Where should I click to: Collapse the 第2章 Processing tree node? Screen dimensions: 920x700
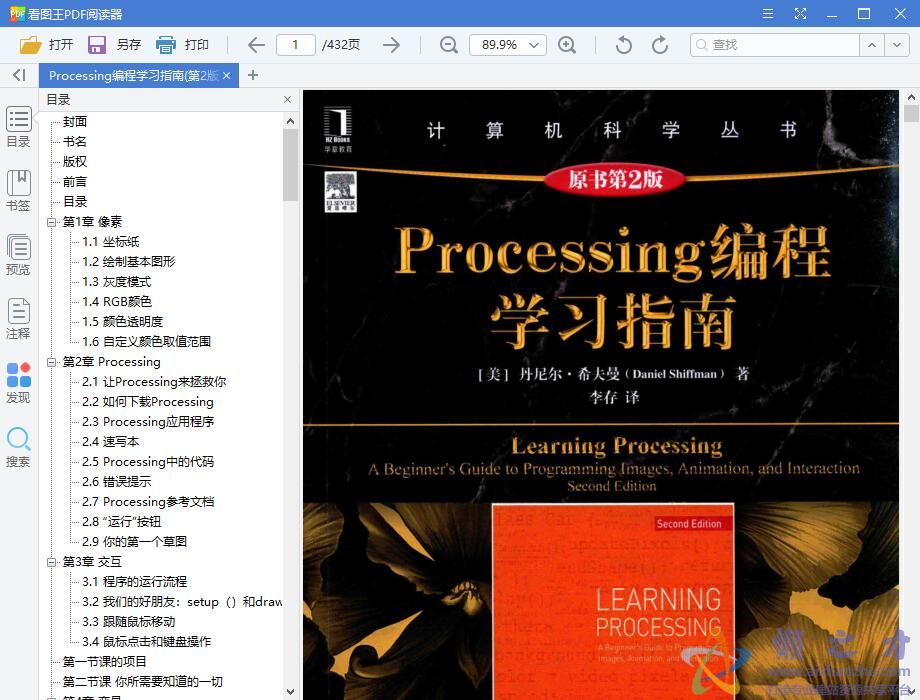(x=52, y=363)
